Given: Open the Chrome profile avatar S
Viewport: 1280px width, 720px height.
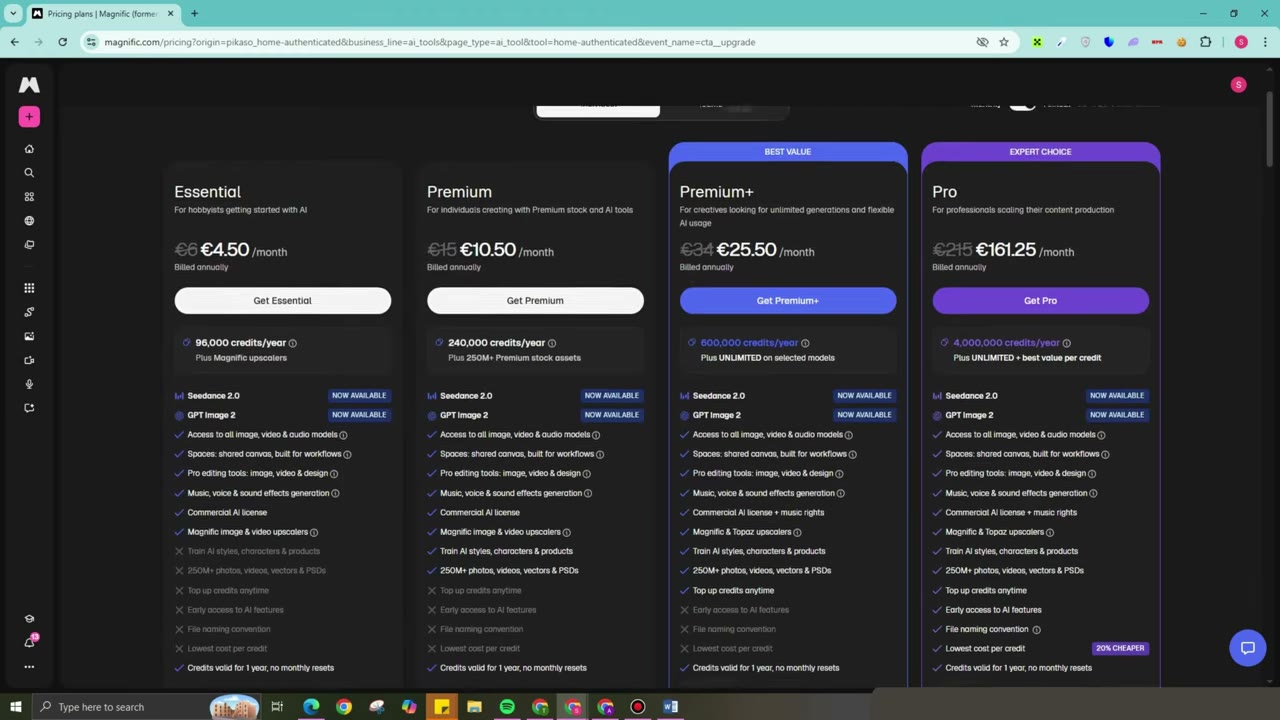Looking at the screenshot, I should (1241, 42).
